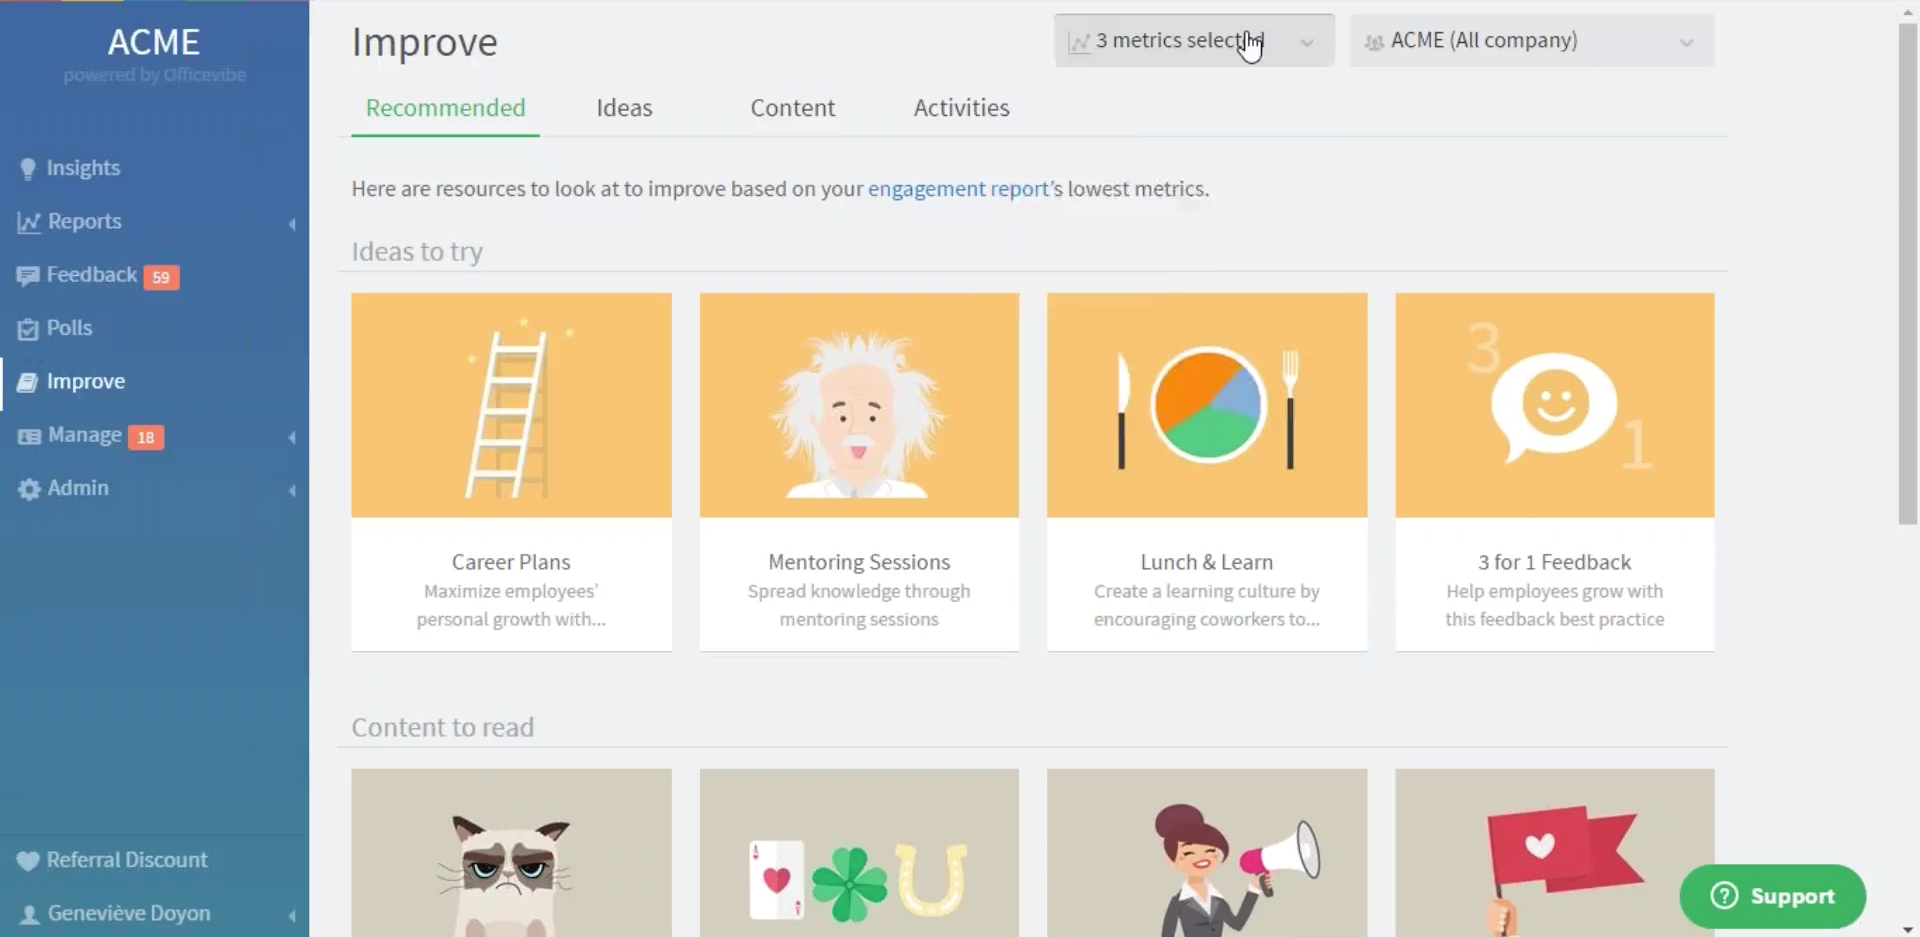Expand the Reports submenu arrow
Image resolution: width=1920 pixels, height=937 pixels.
click(292, 223)
